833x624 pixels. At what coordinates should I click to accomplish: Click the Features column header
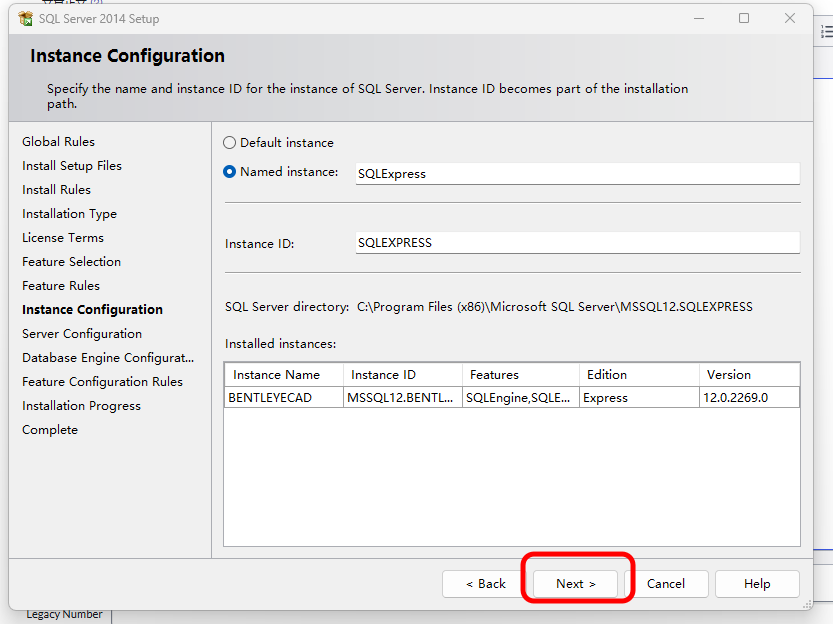519,375
